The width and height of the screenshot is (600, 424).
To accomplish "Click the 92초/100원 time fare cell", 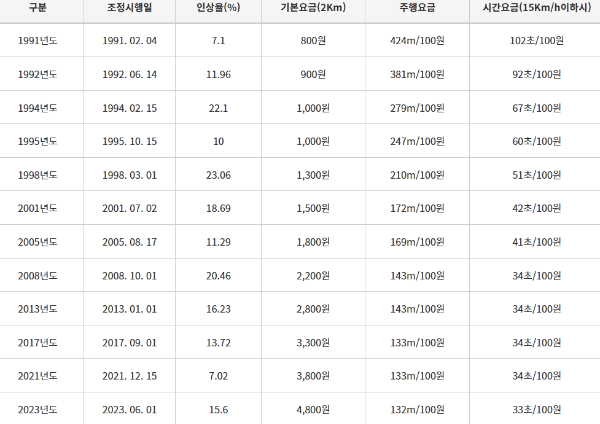I will [x=536, y=74].
